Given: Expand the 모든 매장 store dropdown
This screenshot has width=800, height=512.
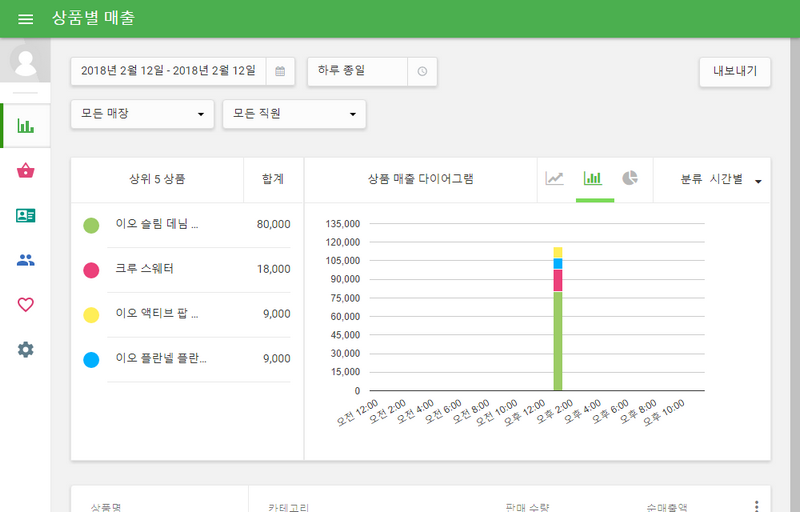Looking at the screenshot, I should coord(142,114).
